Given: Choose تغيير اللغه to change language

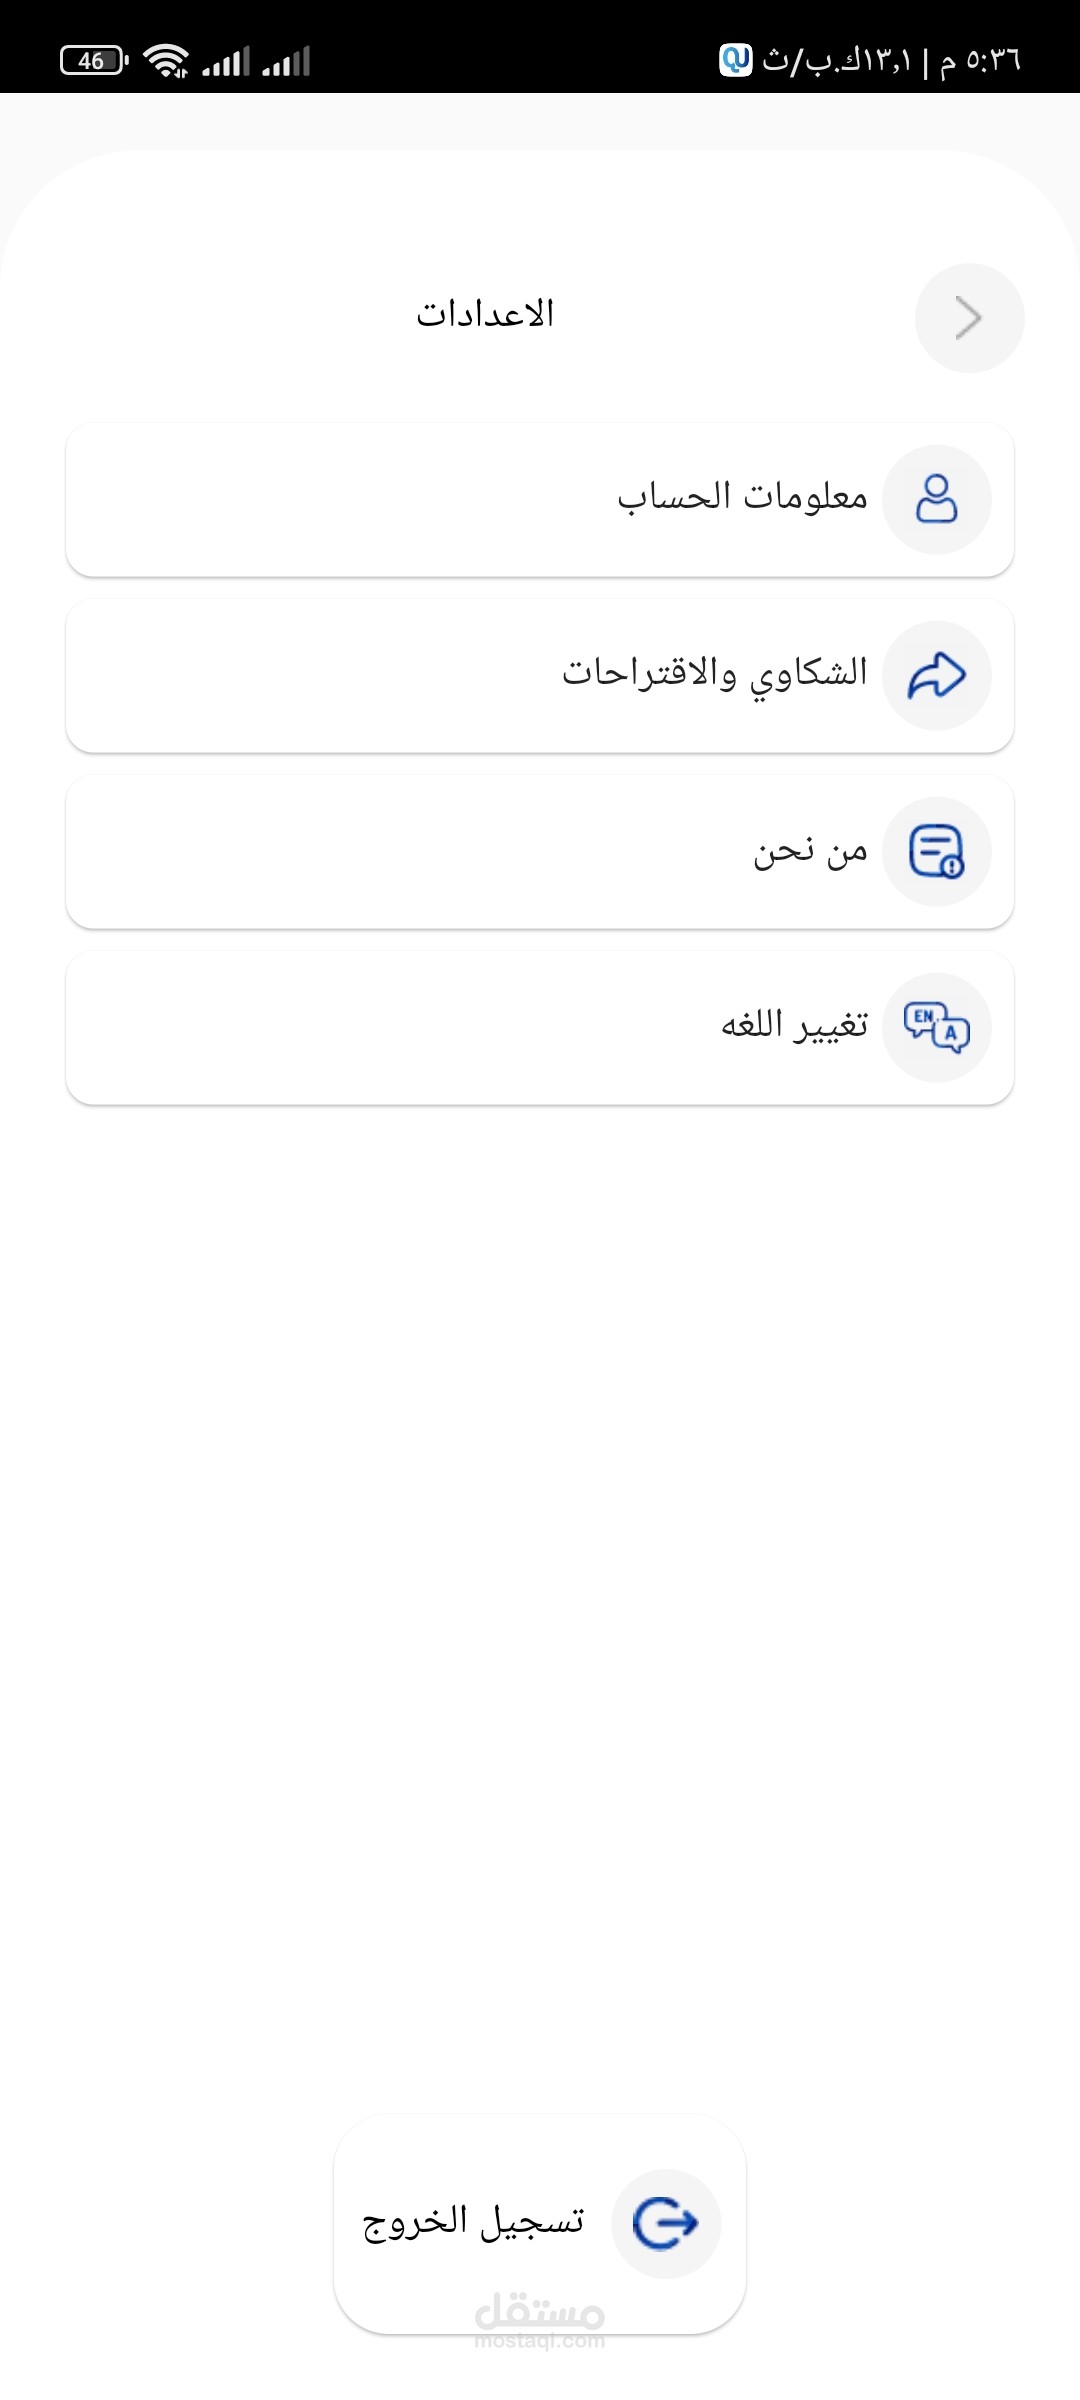Looking at the screenshot, I should tap(794, 1027).
